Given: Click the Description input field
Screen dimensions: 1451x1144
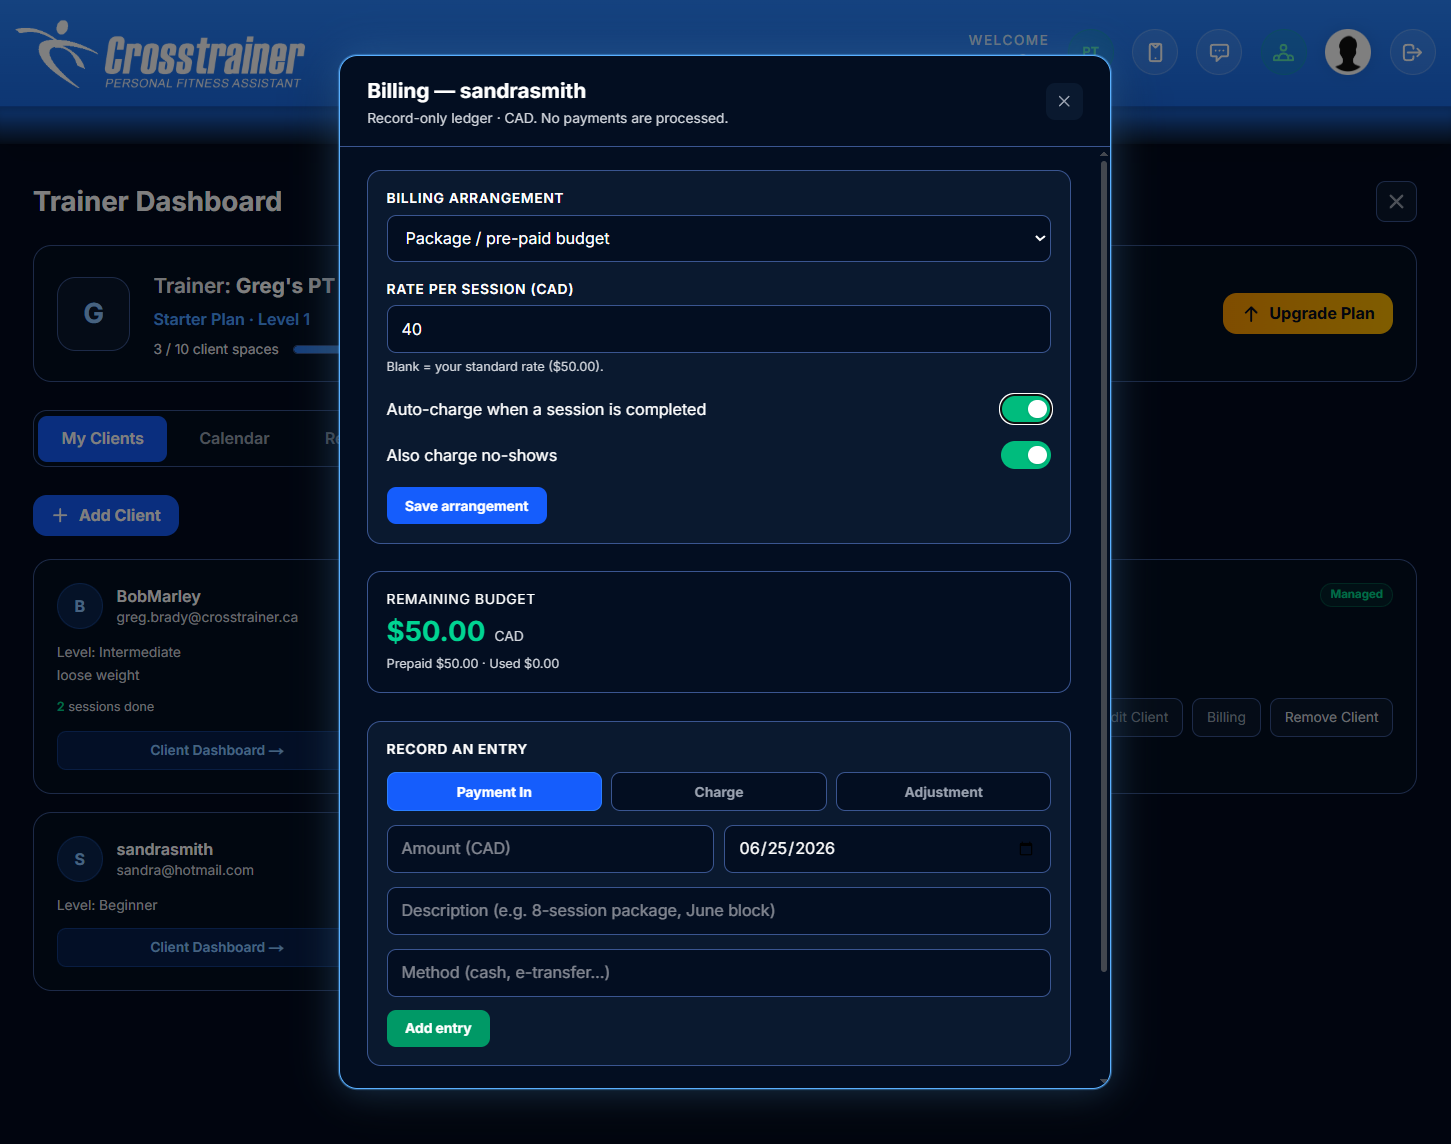Looking at the screenshot, I should 718,911.
